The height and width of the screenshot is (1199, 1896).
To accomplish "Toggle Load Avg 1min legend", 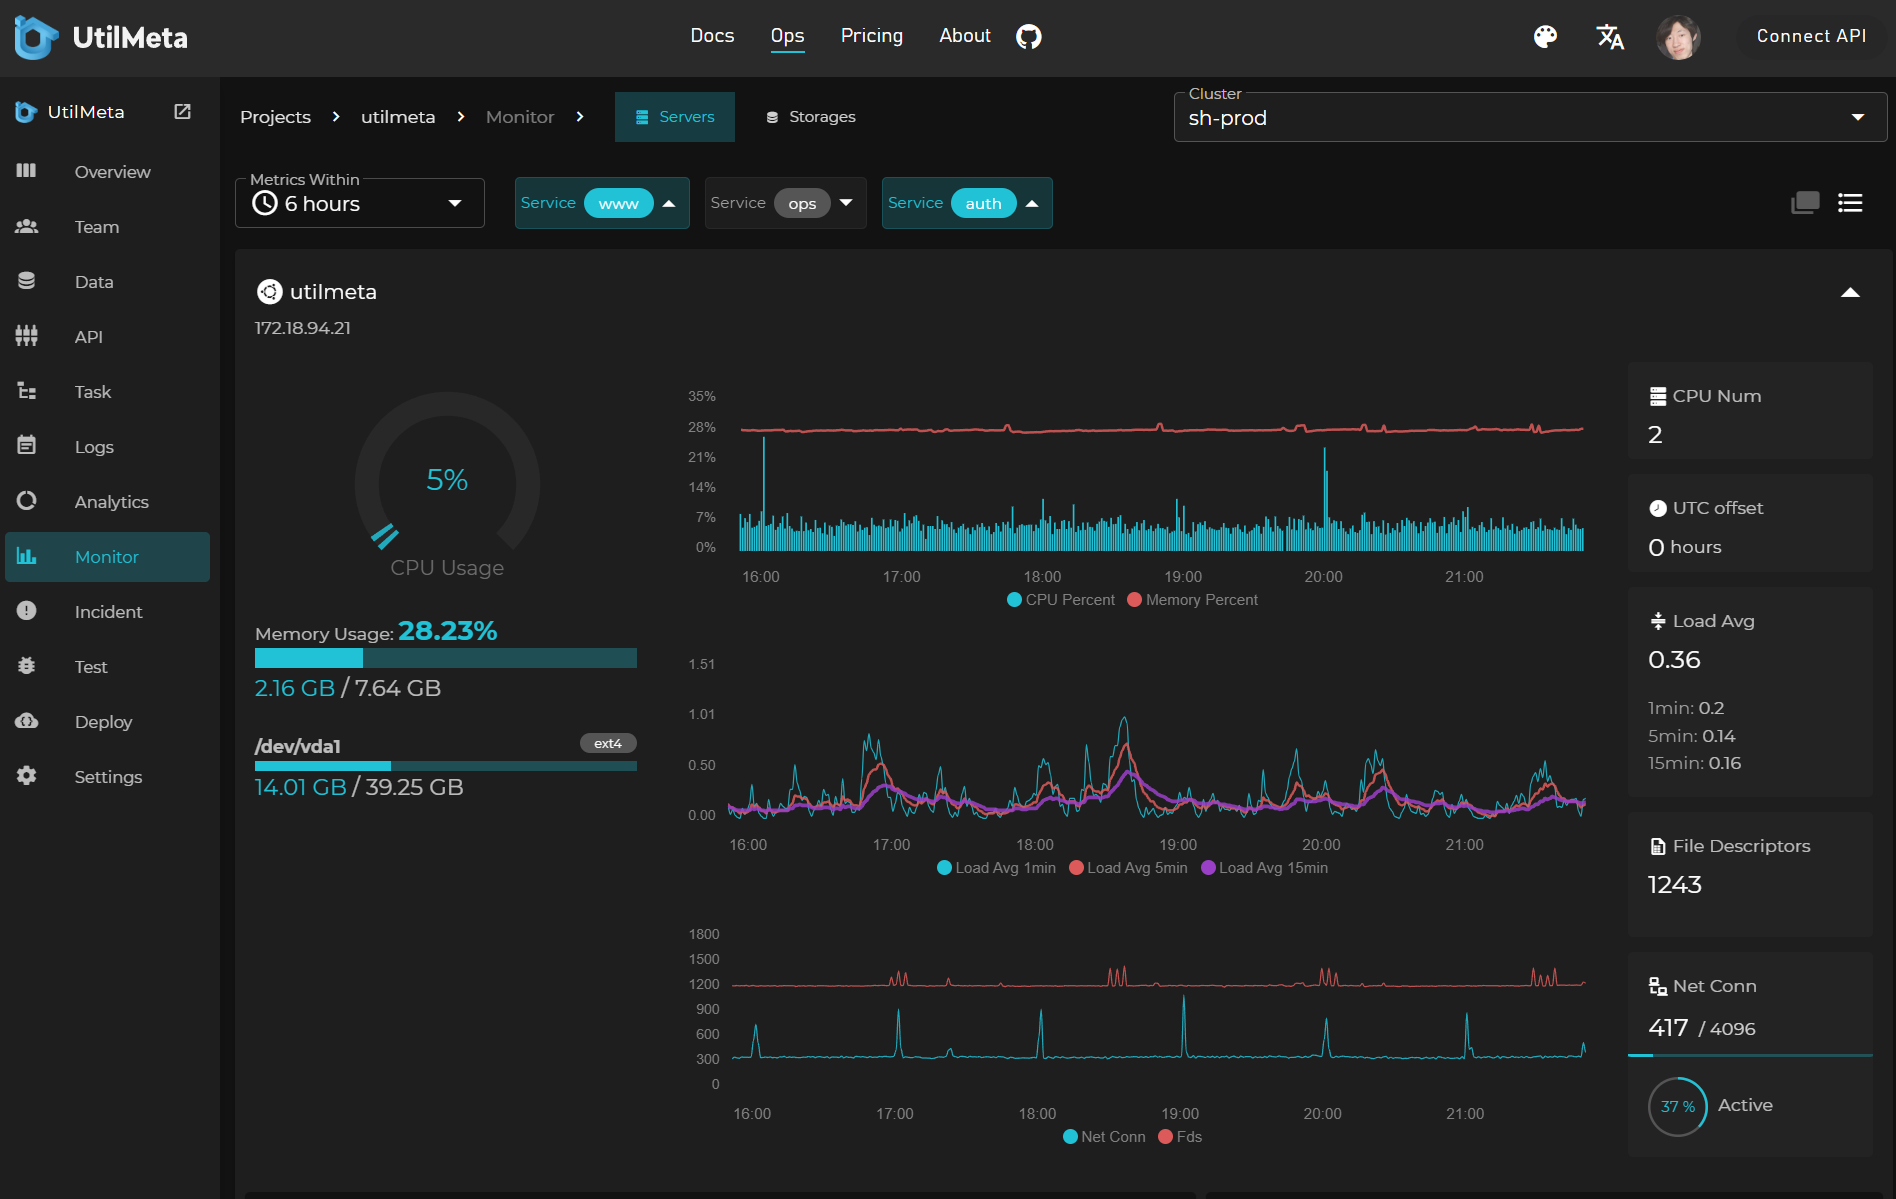I will pyautogui.click(x=996, y=868).
